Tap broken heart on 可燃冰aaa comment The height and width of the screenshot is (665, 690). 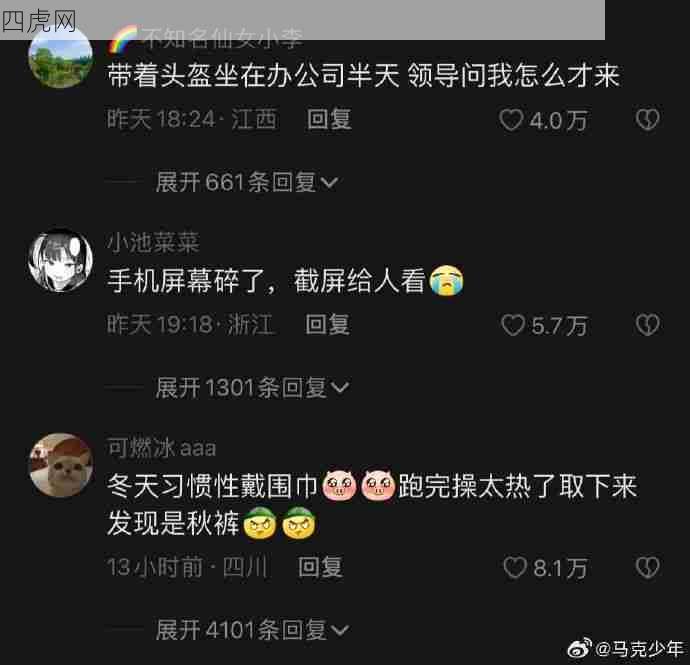[647, 567]
